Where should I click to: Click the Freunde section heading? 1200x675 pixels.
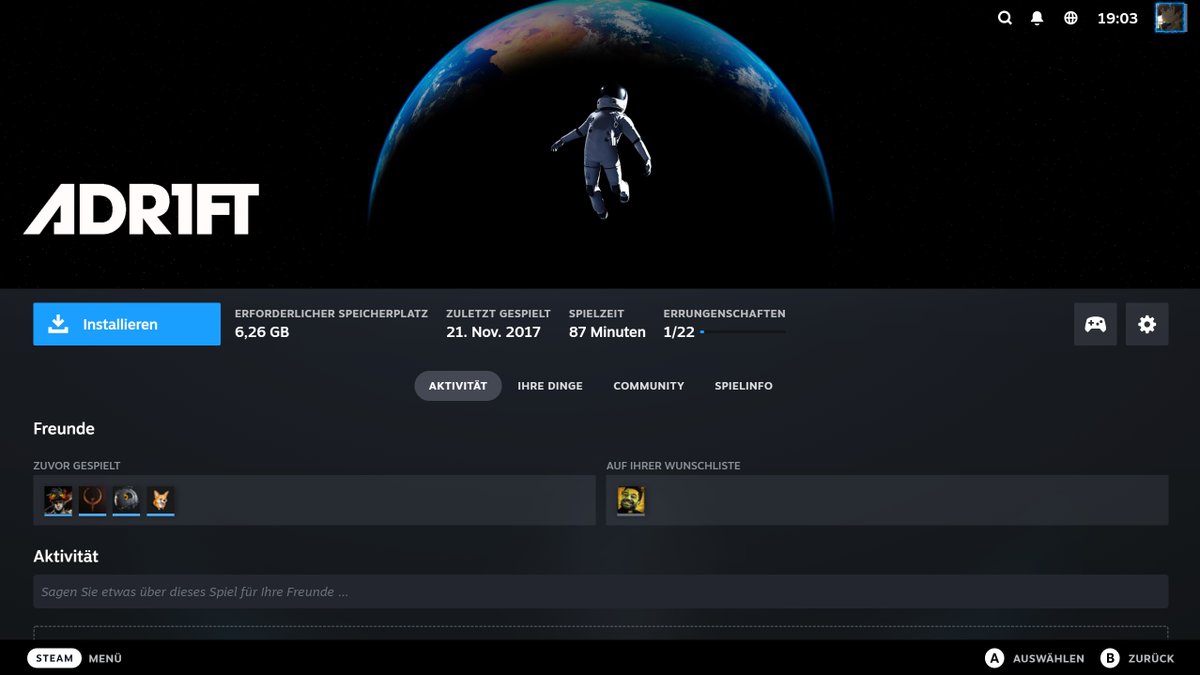pyautogui.click(x=64, y=429)
